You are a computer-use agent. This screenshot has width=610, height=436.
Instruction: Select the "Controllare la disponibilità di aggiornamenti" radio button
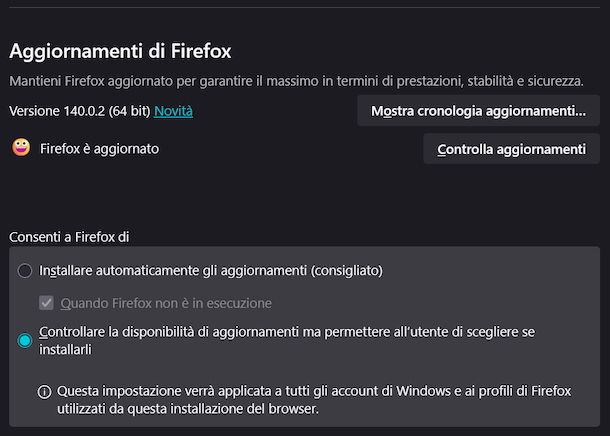[25, 341]
